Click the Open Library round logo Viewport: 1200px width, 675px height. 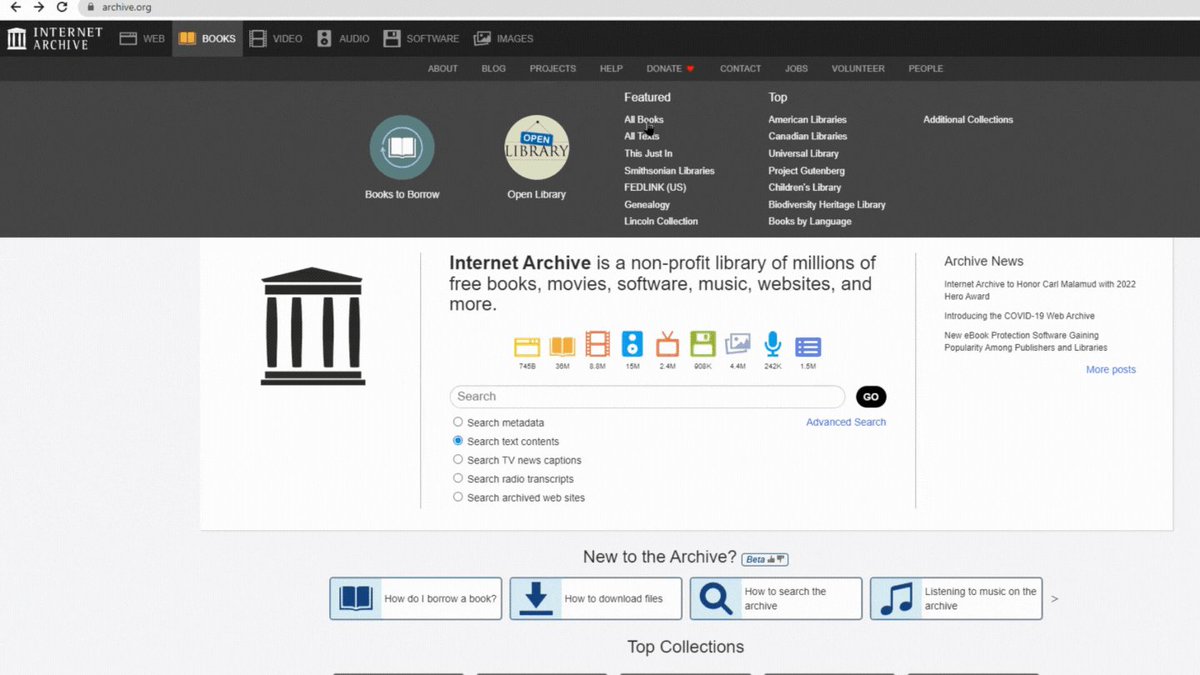[x=537, y=148]
